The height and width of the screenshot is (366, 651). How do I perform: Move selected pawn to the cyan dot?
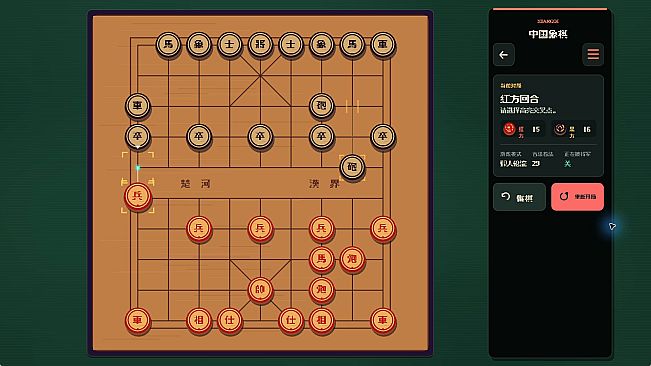pyautogui.click(x=138, y=168)
